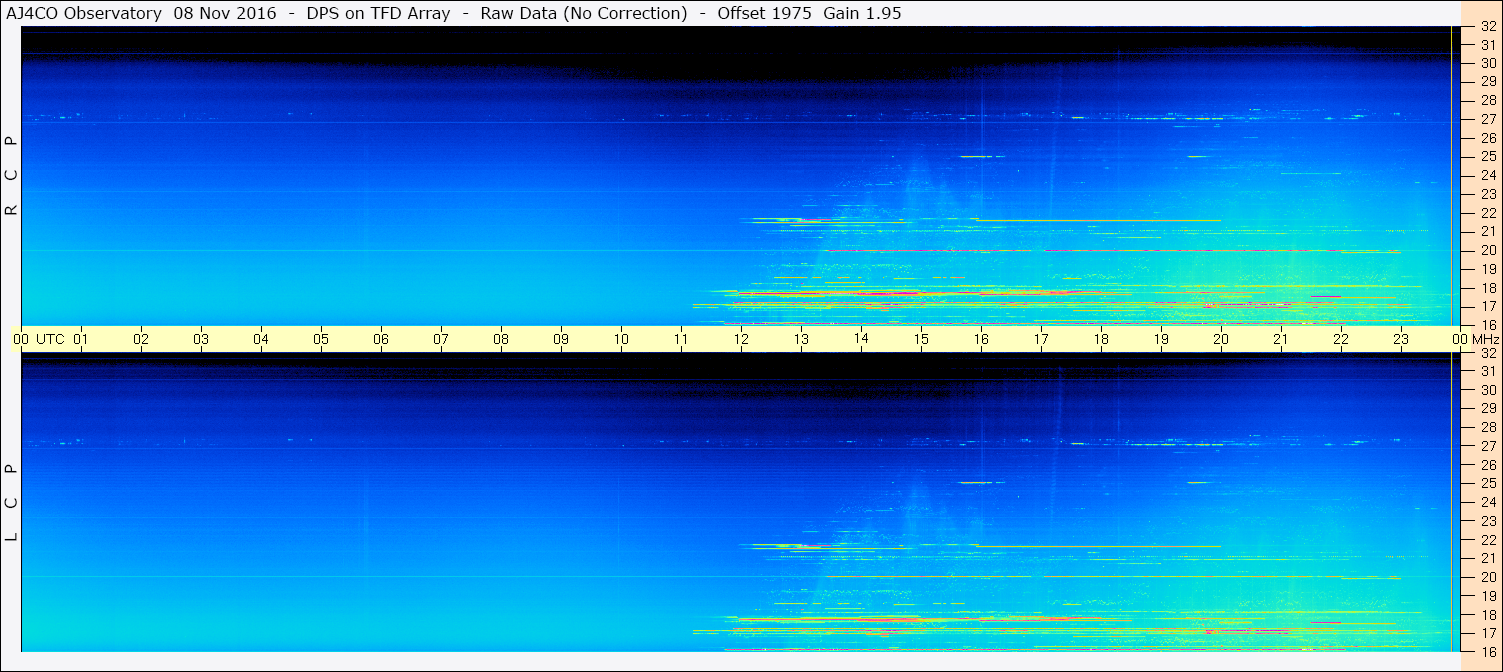This screenshot has height=672, width=1503.
Task: Select the 20 MHz label on the RCP scale
Action: [x=1488, y=250]
